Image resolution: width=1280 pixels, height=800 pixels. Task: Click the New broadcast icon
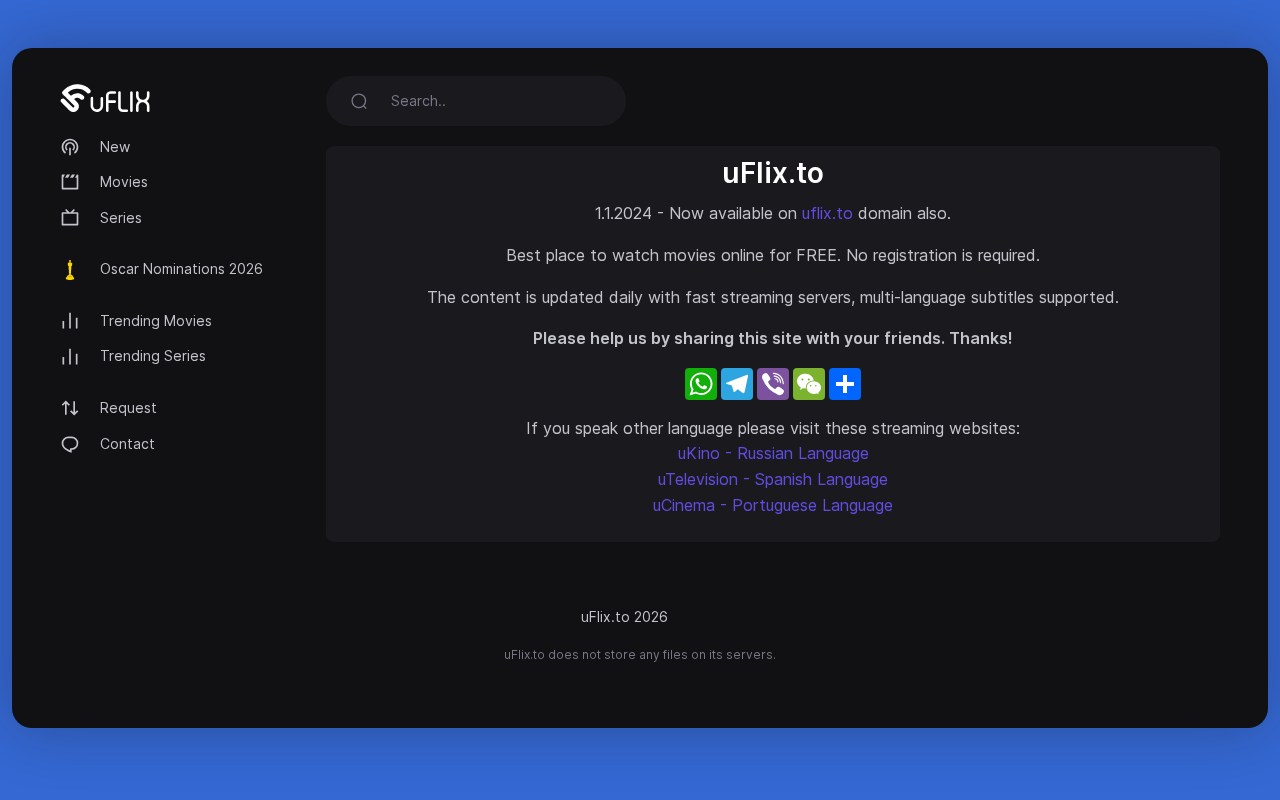[x=70, y=147]
